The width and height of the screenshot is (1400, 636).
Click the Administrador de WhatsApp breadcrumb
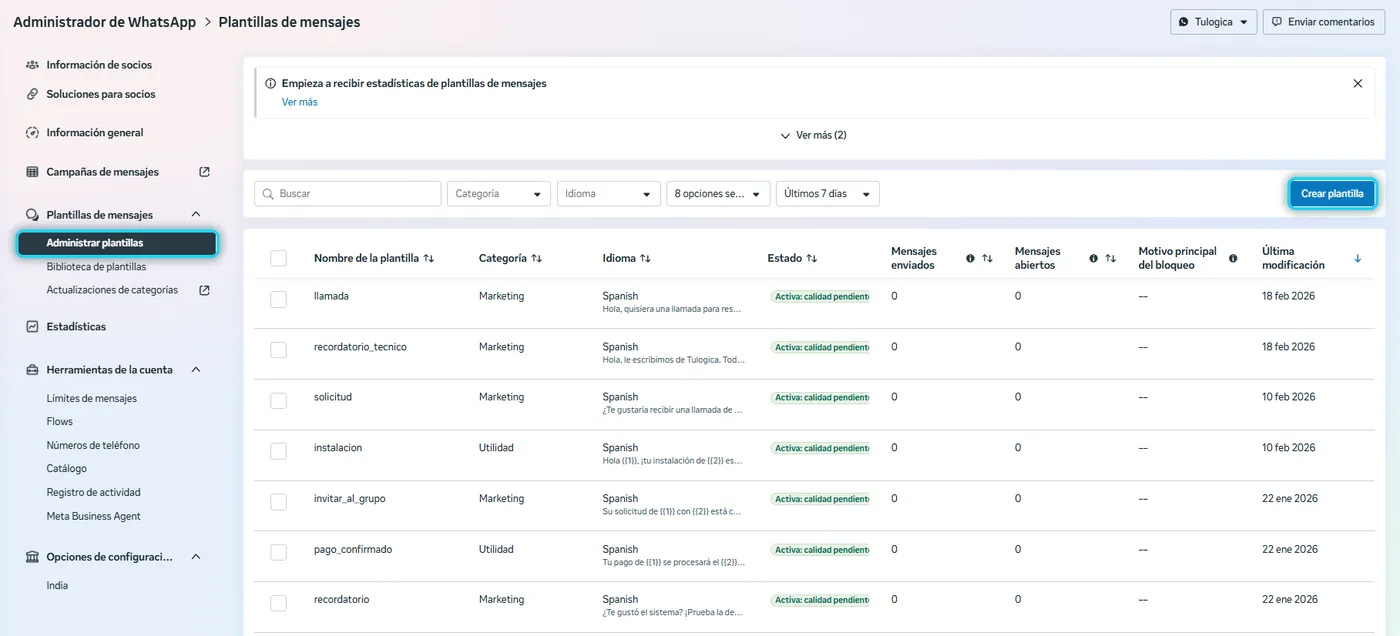tap(104, 22)
